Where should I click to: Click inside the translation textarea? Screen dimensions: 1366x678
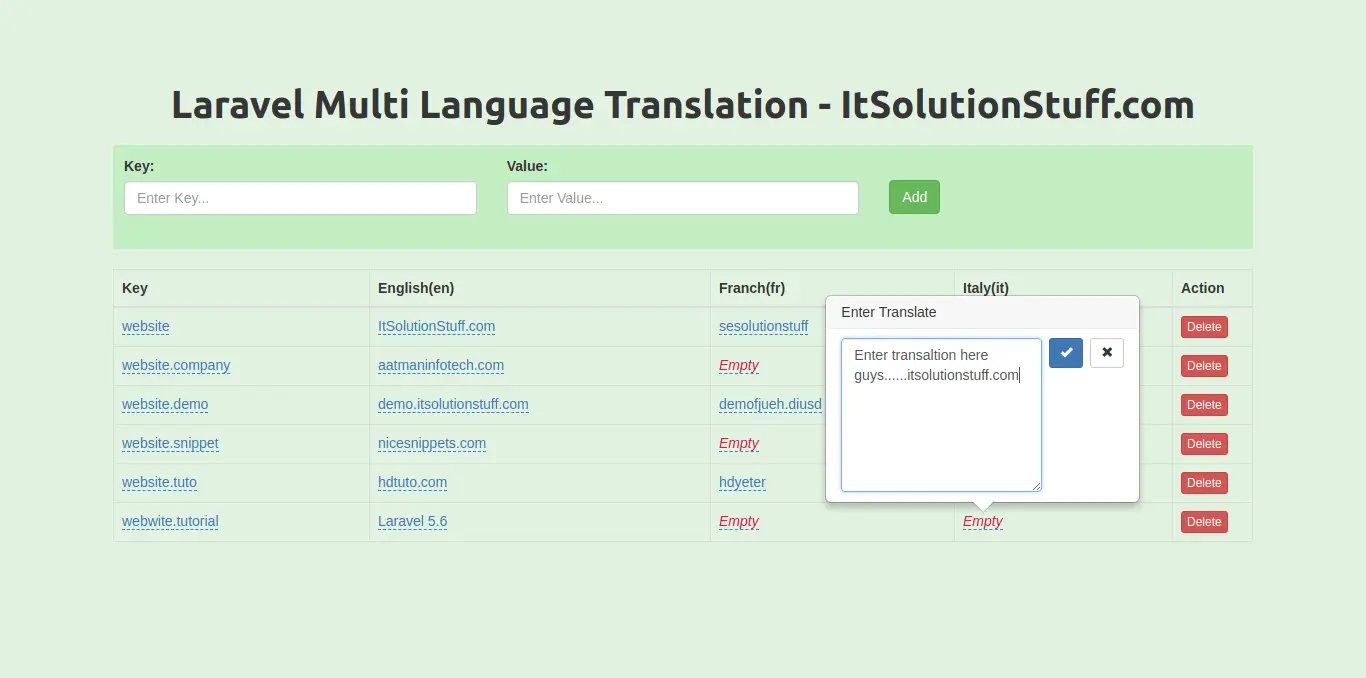tap(940, 430)
